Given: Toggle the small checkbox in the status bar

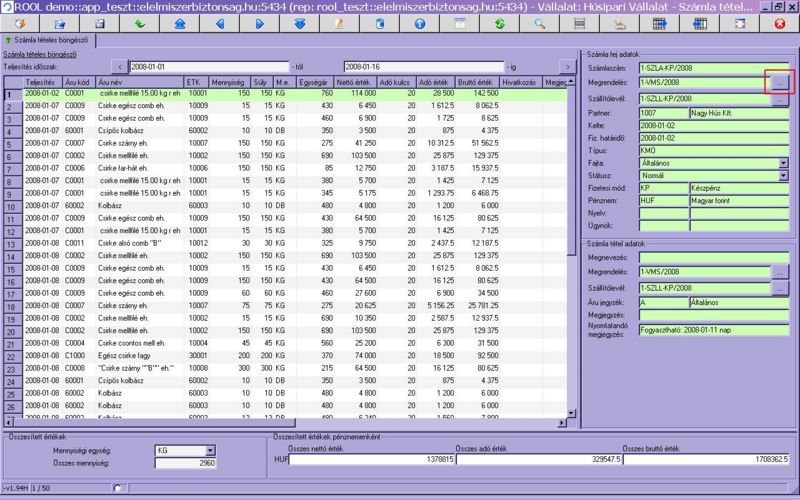Looking at the screenshot, I should tap(119, 487).
